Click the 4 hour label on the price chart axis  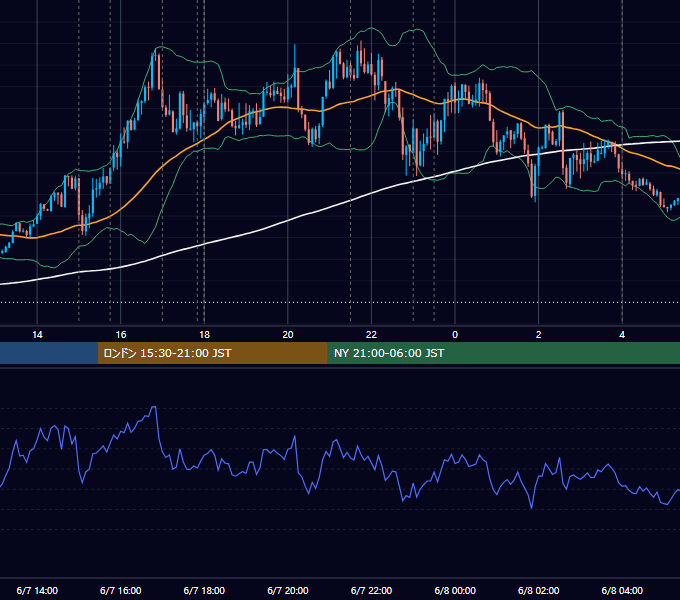click(x=622, y=335)
